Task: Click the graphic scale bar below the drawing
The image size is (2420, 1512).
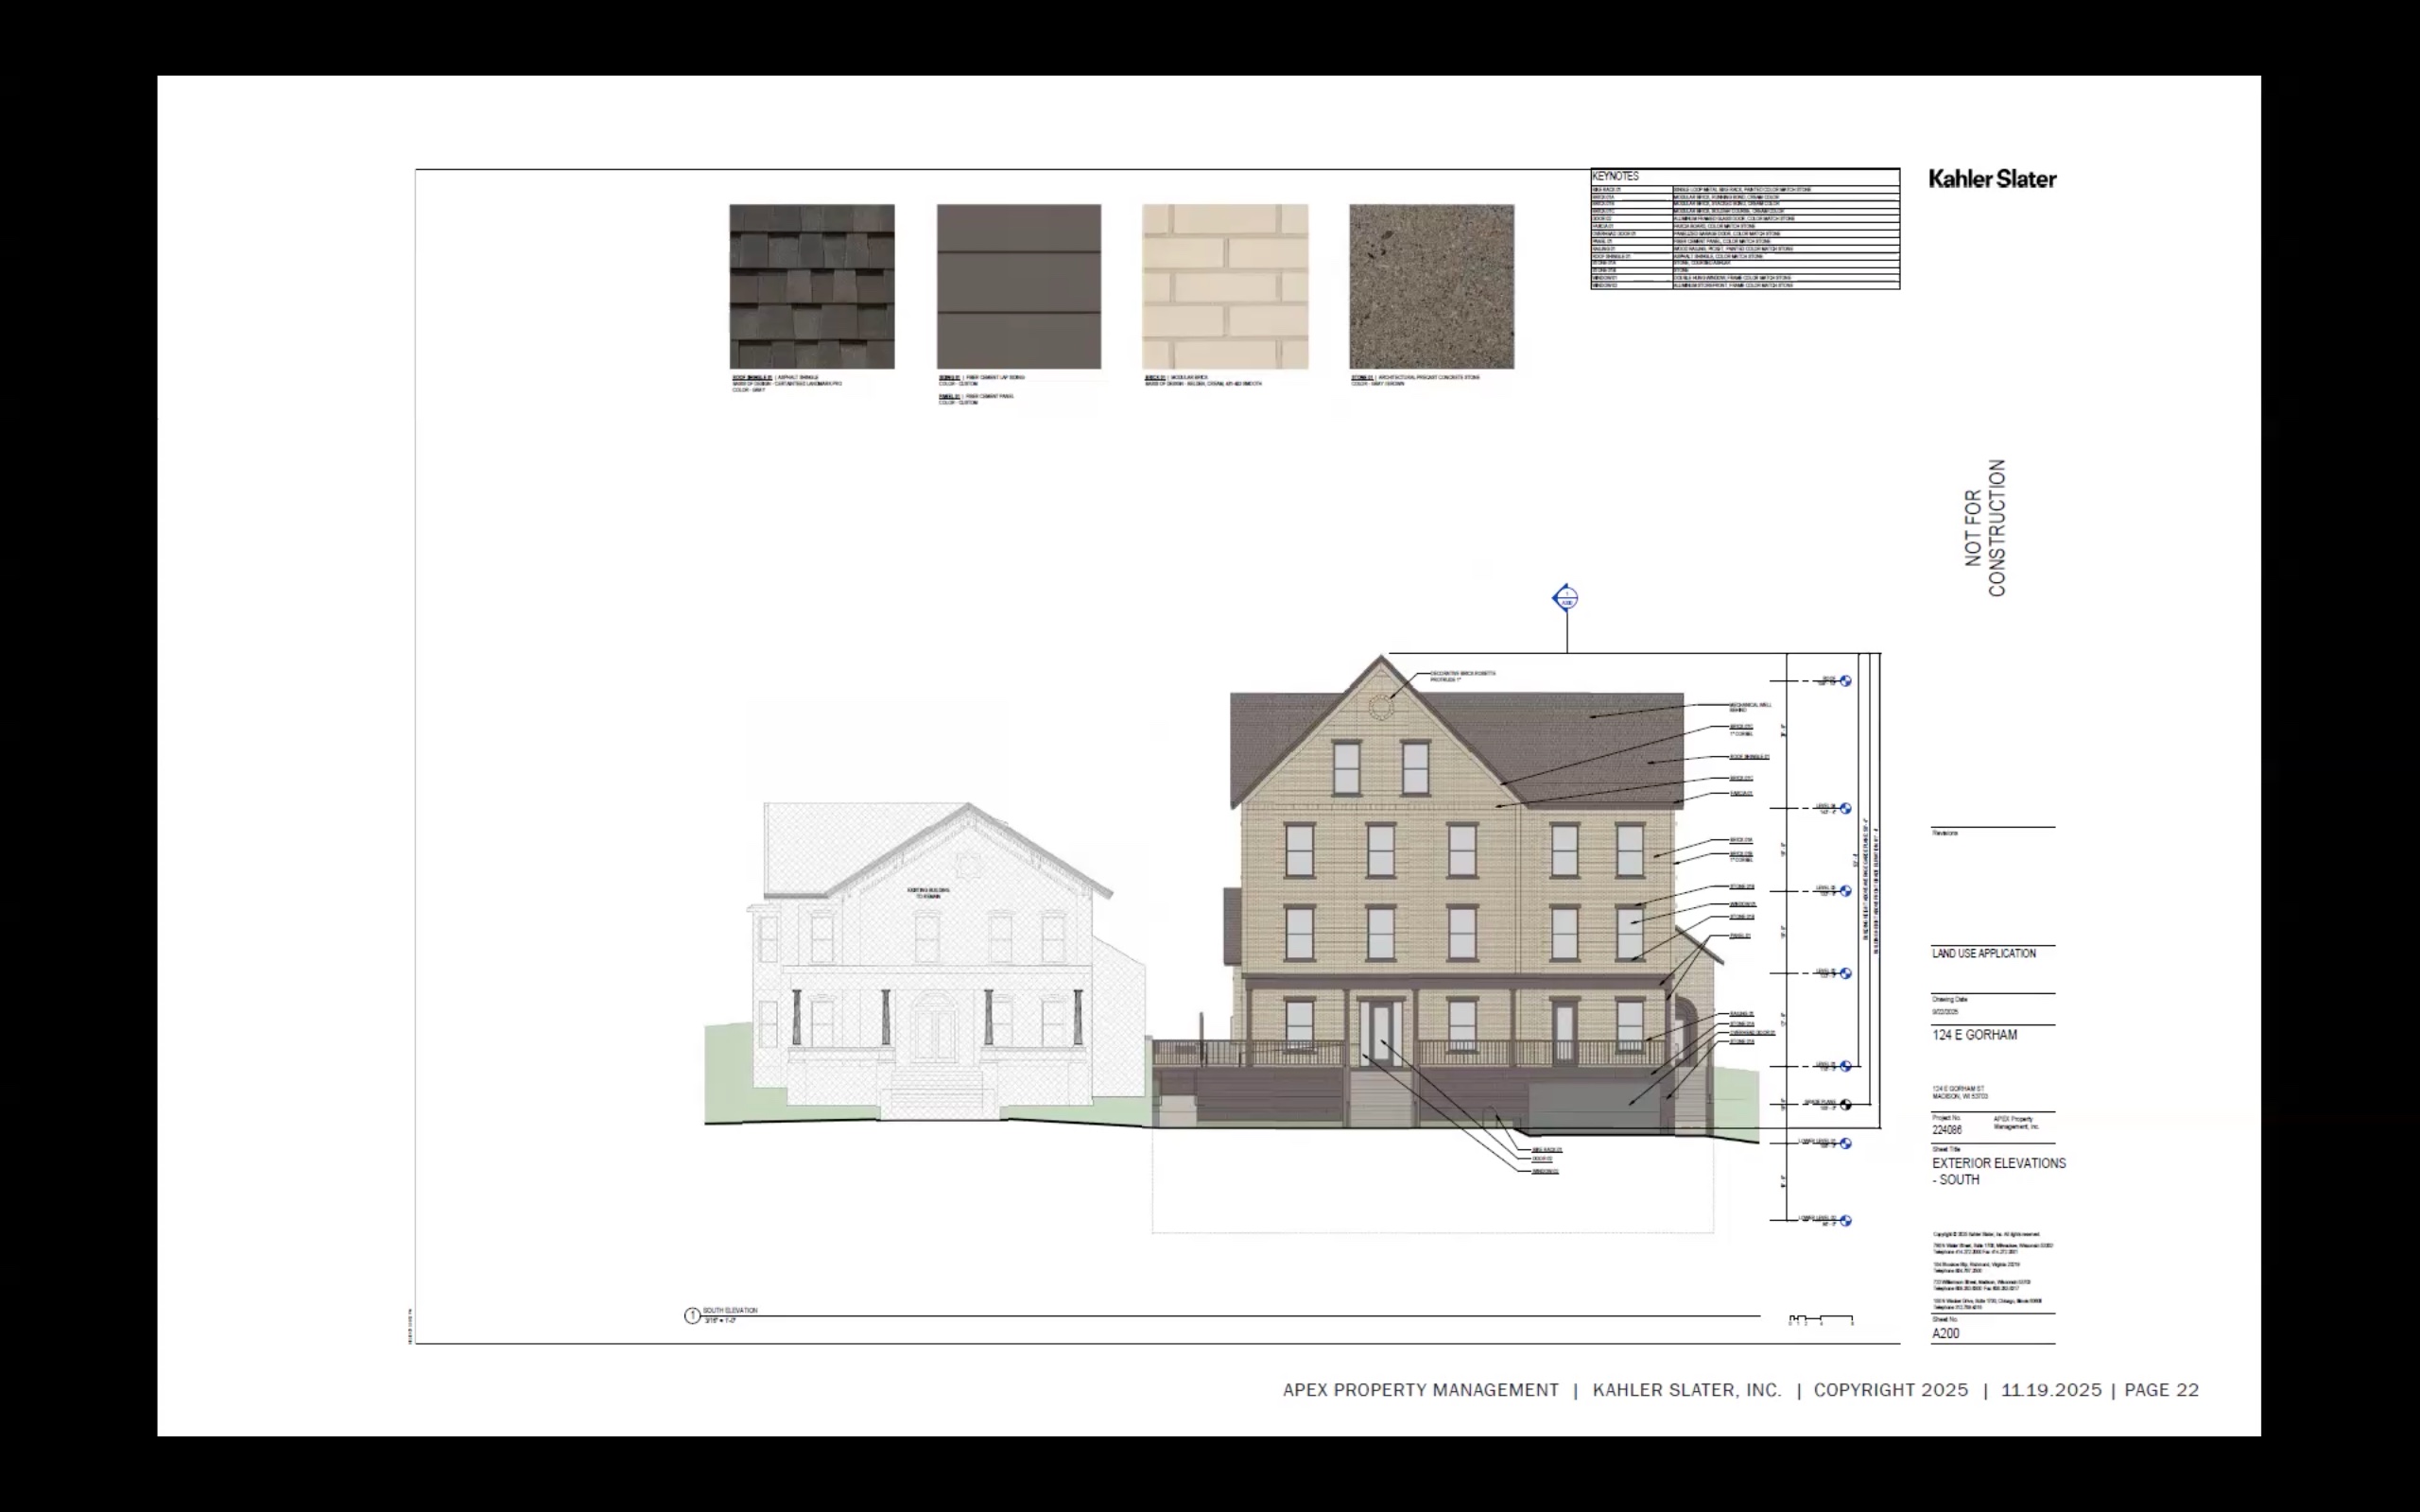Action: tap(1820, 1320)
